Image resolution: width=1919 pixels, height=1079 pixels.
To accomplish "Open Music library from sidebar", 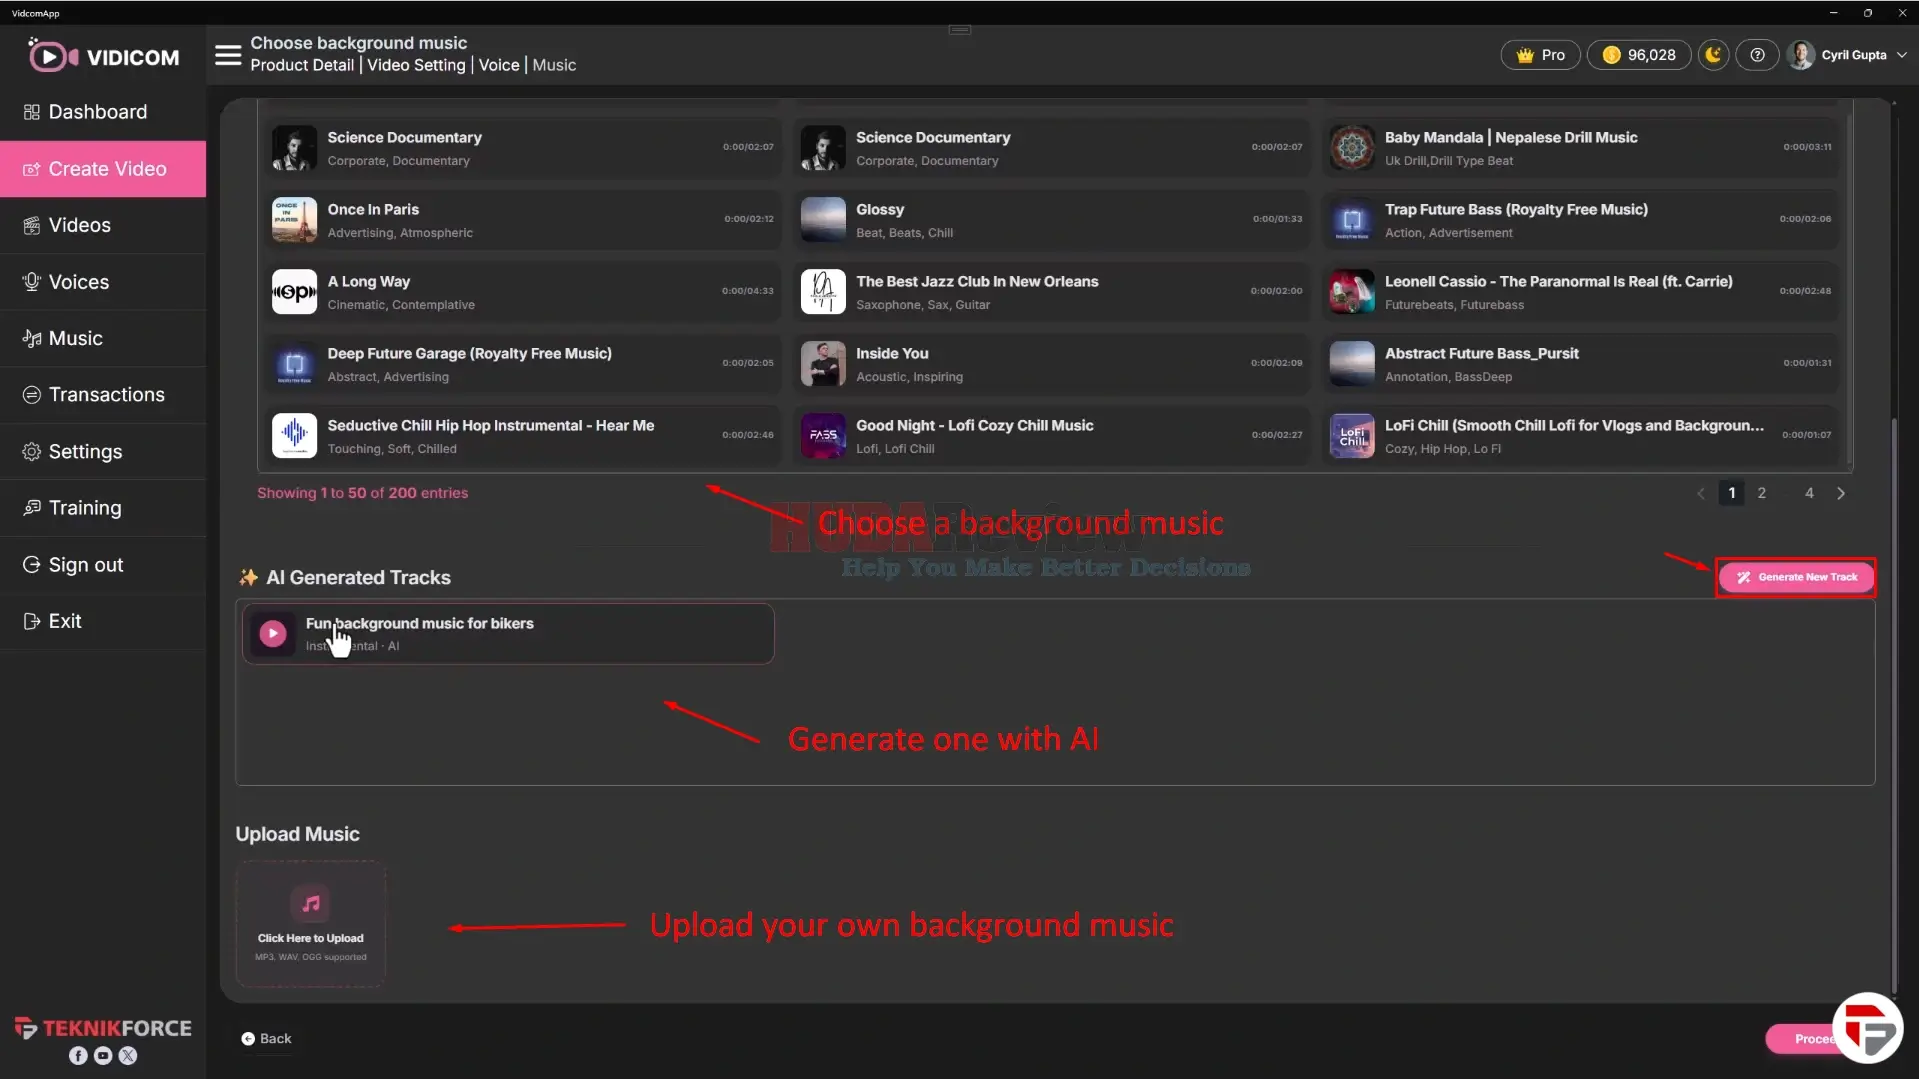I will [x=103, y=338].
